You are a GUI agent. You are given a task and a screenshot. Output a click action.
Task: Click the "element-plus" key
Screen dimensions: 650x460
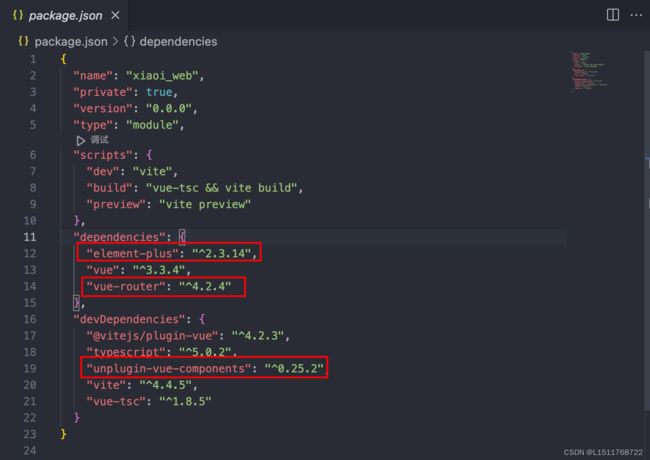pyautogui.click(x=133, y=253)
